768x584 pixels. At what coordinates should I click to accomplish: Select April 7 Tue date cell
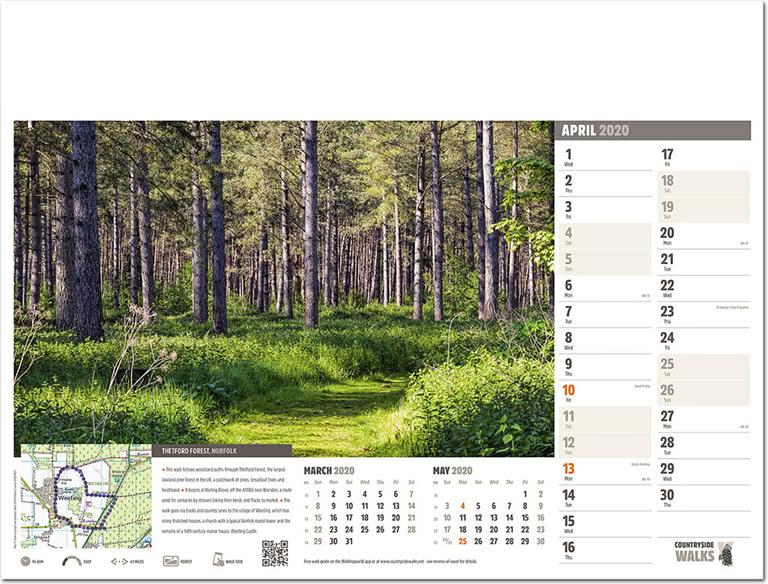[605, 315]
